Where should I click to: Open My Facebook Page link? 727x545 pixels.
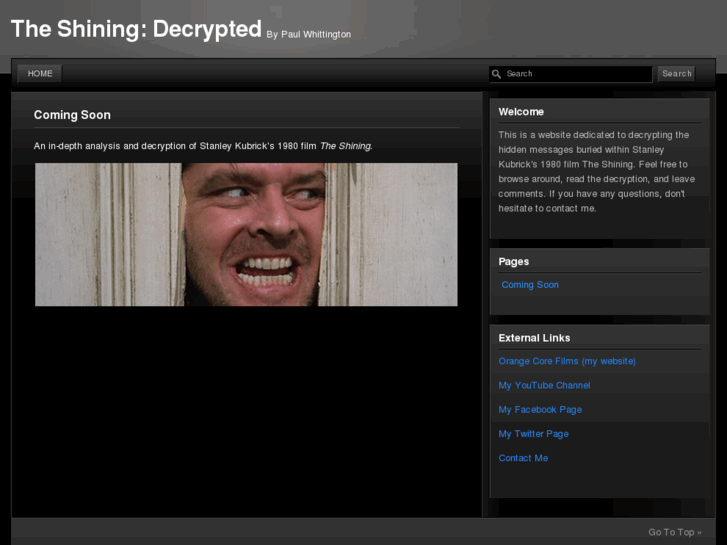[540, 410]
